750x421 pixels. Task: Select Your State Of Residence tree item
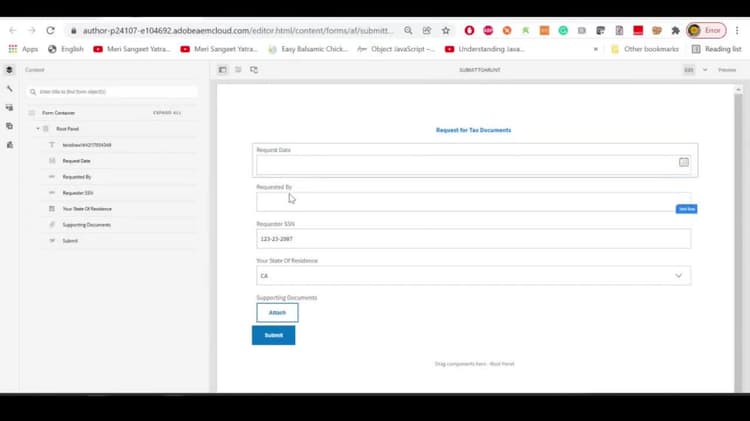click(x=87, y=209)
